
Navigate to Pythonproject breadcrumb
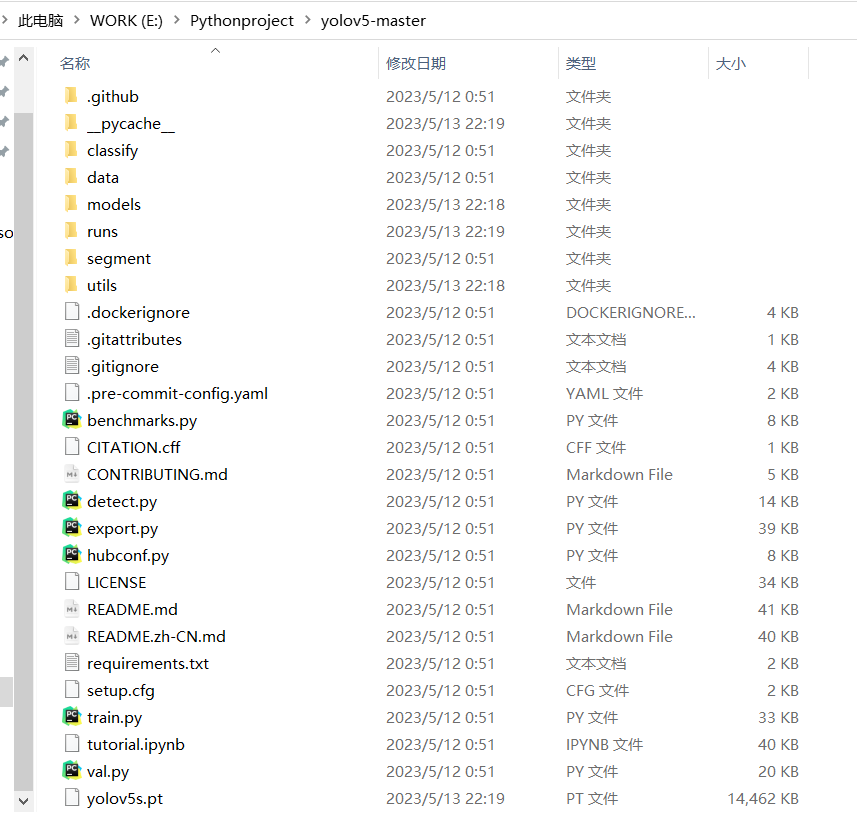click(242, 21)
